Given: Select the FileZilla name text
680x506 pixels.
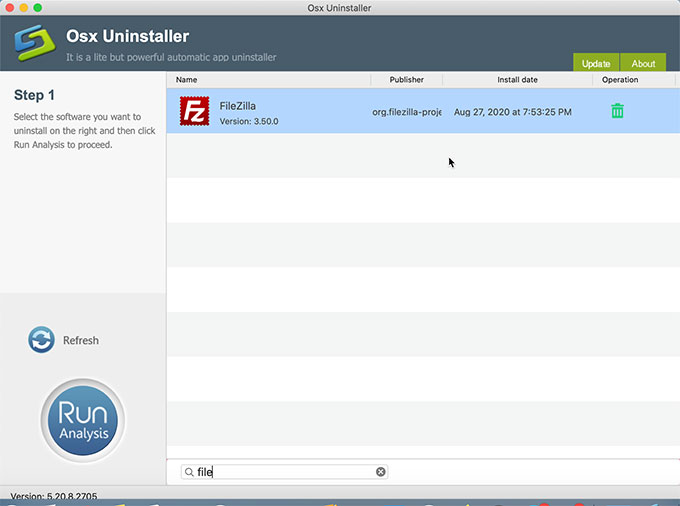Looking at the screenshot, I should pos(238,106).
